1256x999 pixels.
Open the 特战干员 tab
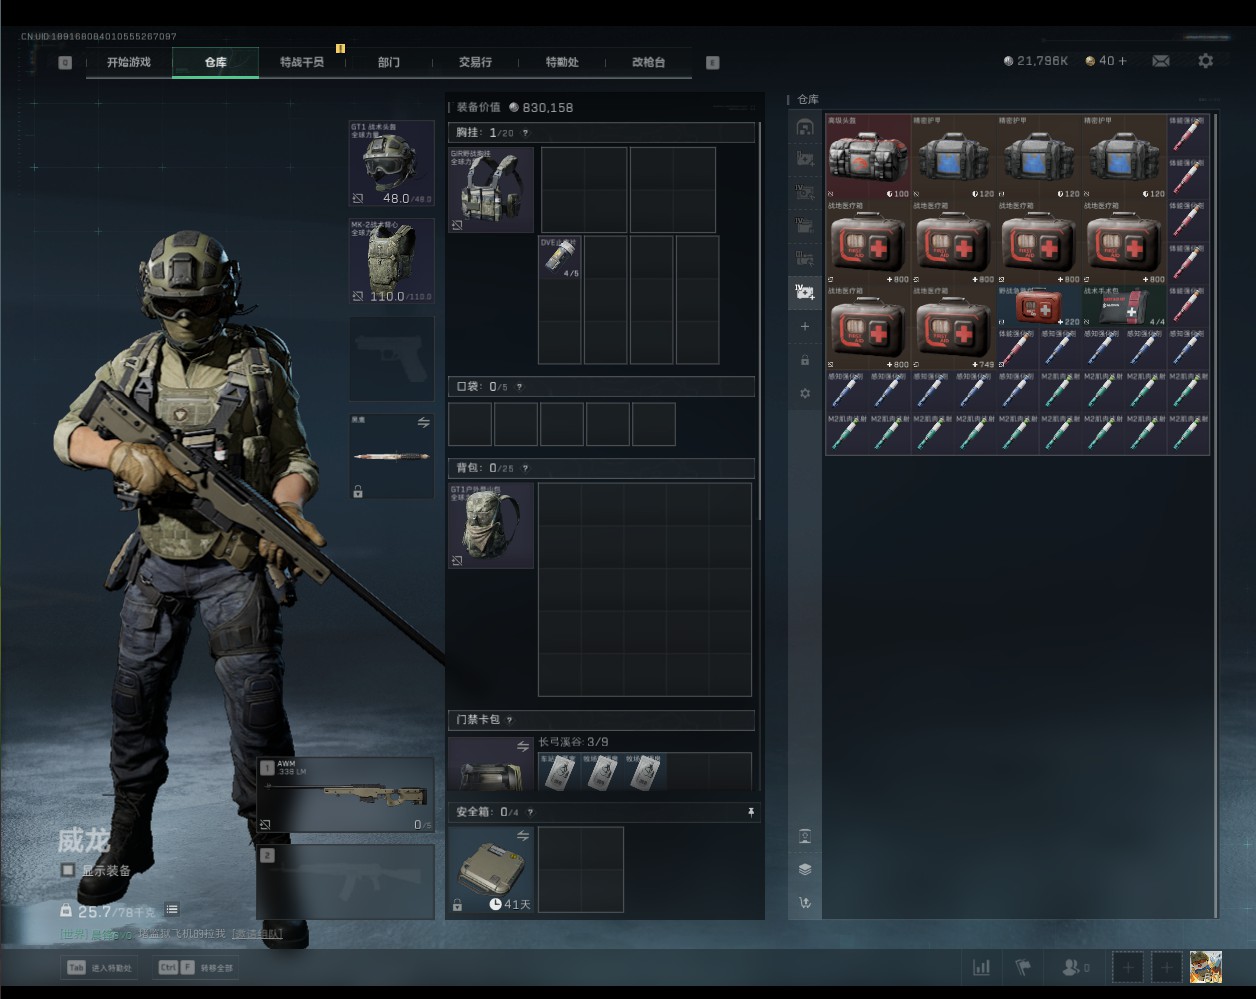[x=302, y=62]
